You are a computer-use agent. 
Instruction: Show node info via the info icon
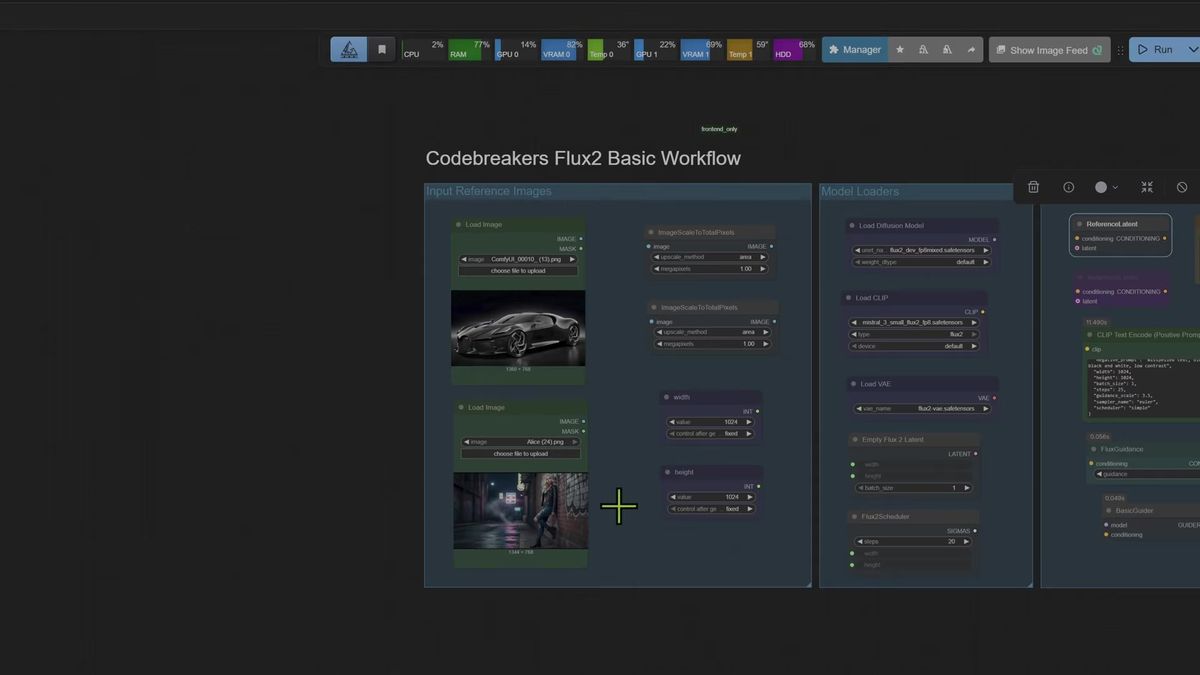[x=1068, y=187]
